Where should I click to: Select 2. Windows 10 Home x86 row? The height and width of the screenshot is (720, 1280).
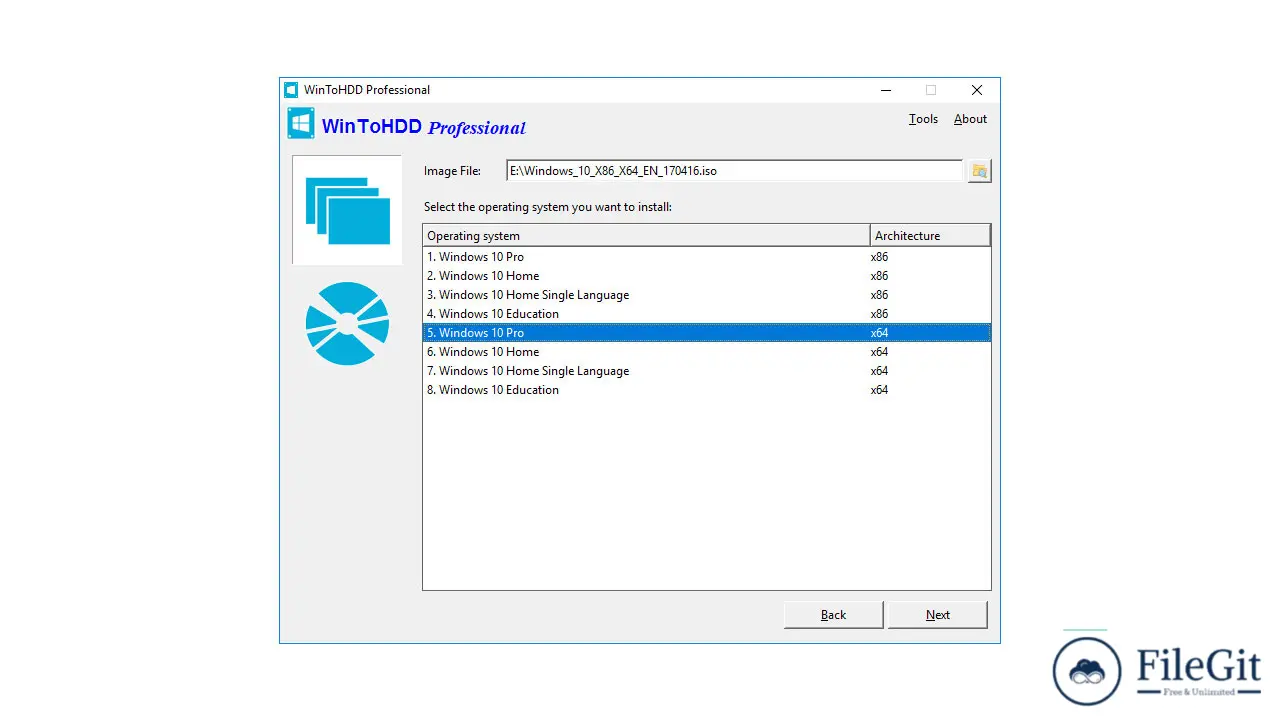(x=707, y=276)
